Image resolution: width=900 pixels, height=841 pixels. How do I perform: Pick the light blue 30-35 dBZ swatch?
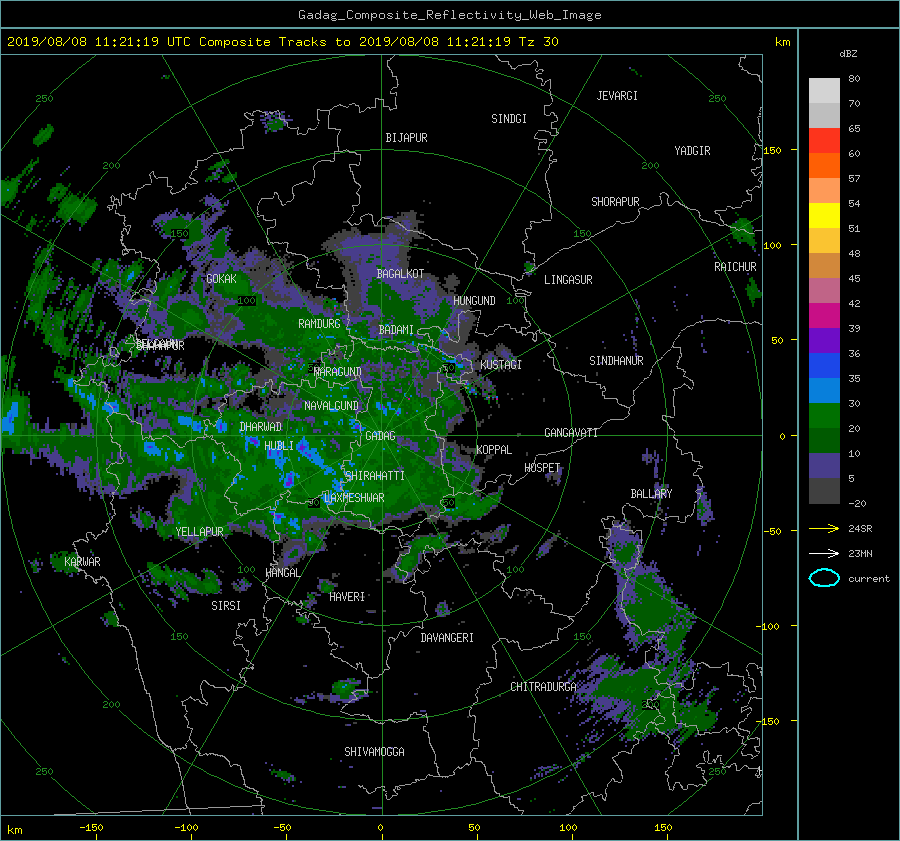click(x=824, y=390)
